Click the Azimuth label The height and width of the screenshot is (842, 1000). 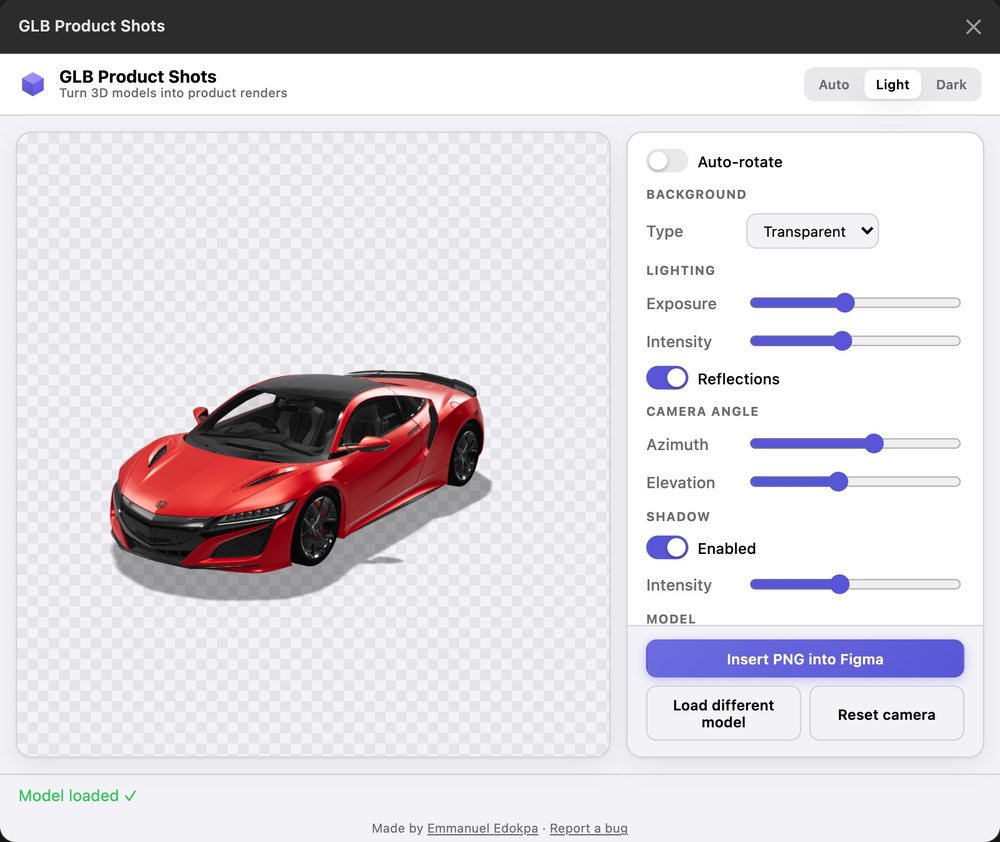pos(677,444)
